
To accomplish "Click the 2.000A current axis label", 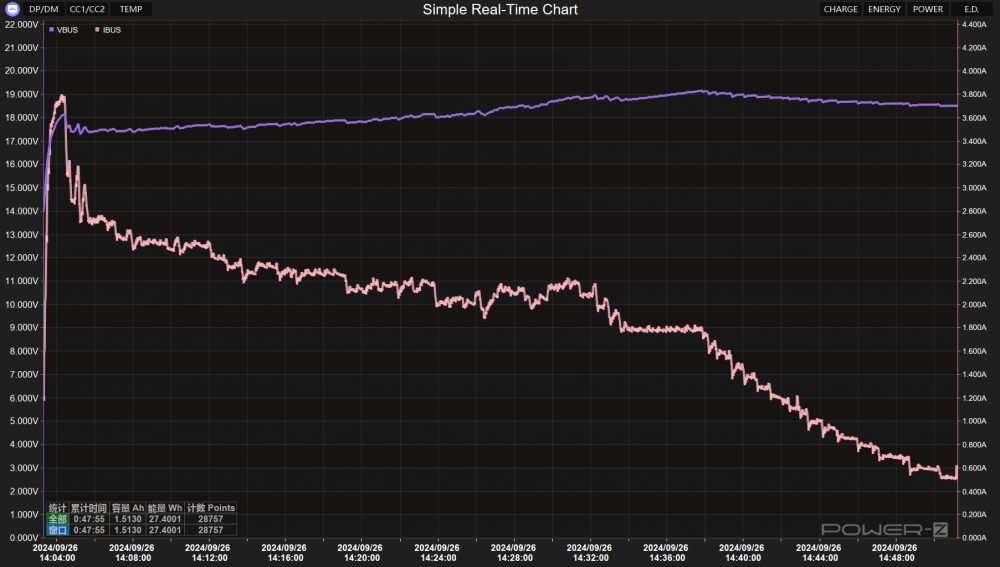I will coord(974,305).
